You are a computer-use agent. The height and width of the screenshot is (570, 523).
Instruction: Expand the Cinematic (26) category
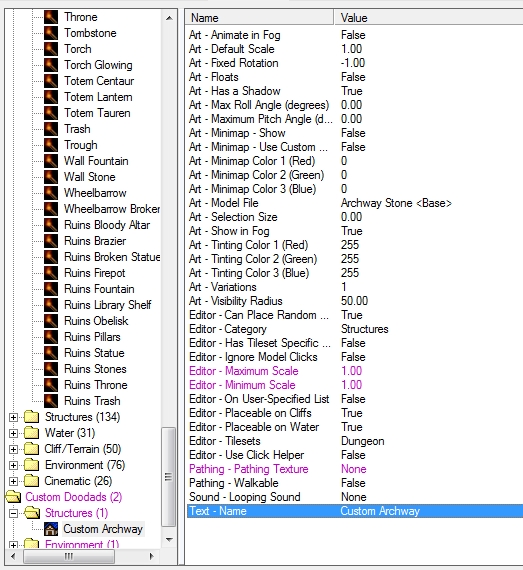click(x=13, y=481)
